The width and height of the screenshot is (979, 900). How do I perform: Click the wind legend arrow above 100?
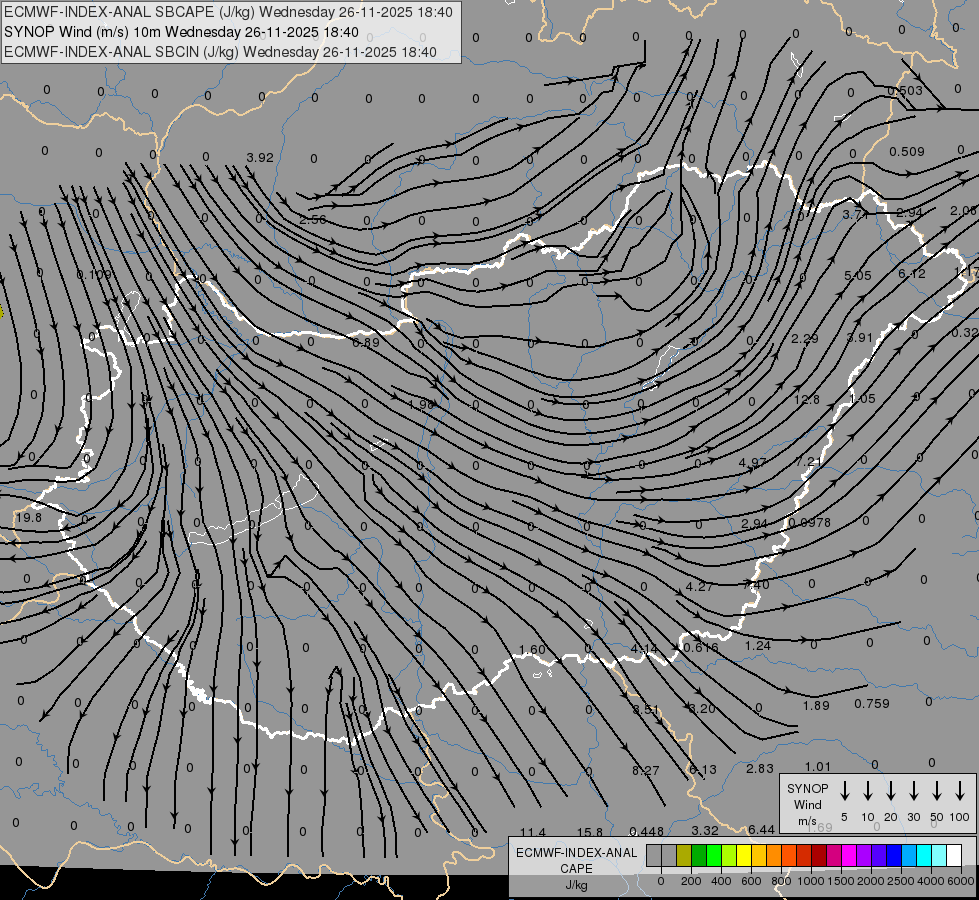[x=960, y=791]
